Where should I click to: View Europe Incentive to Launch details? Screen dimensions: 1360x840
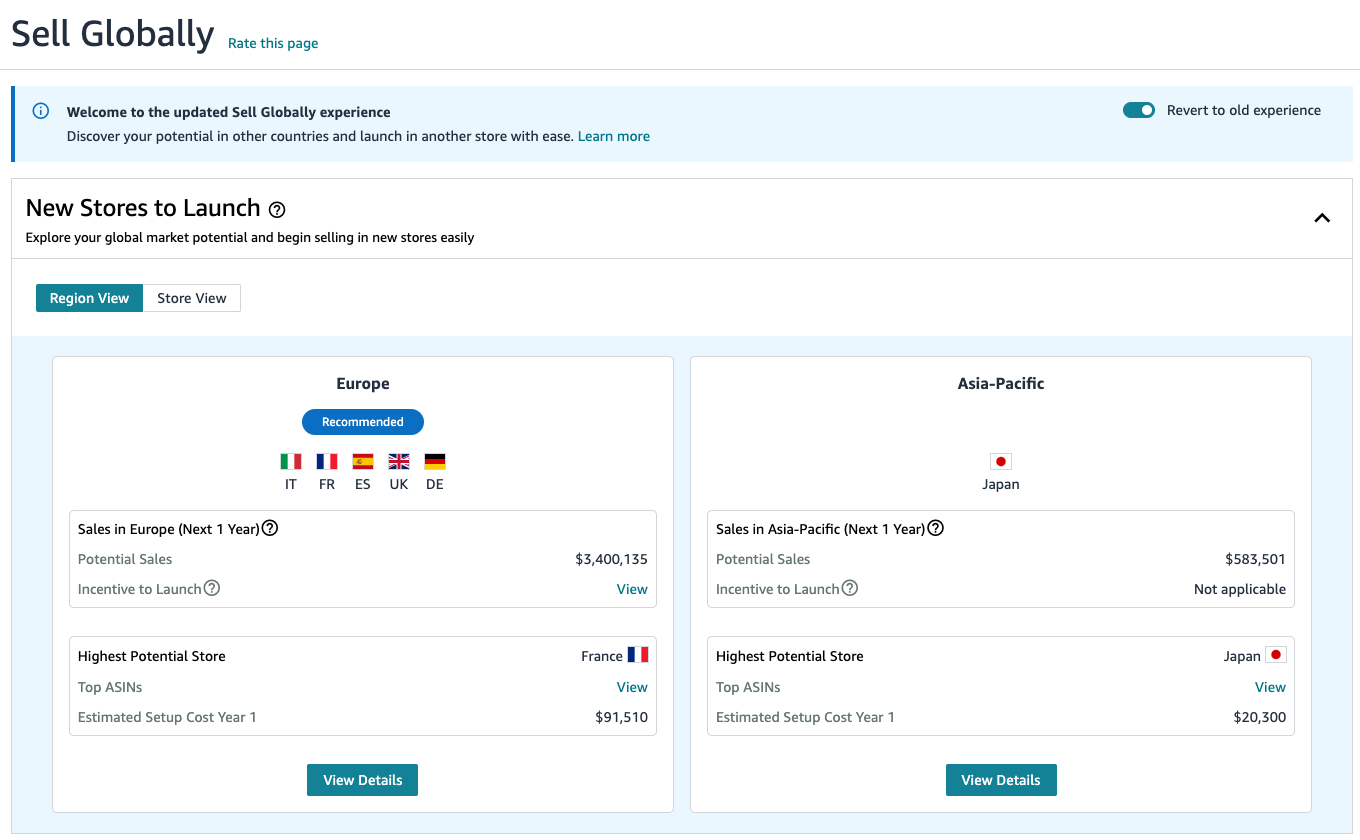pyautogui.click(x=631, y=589)
